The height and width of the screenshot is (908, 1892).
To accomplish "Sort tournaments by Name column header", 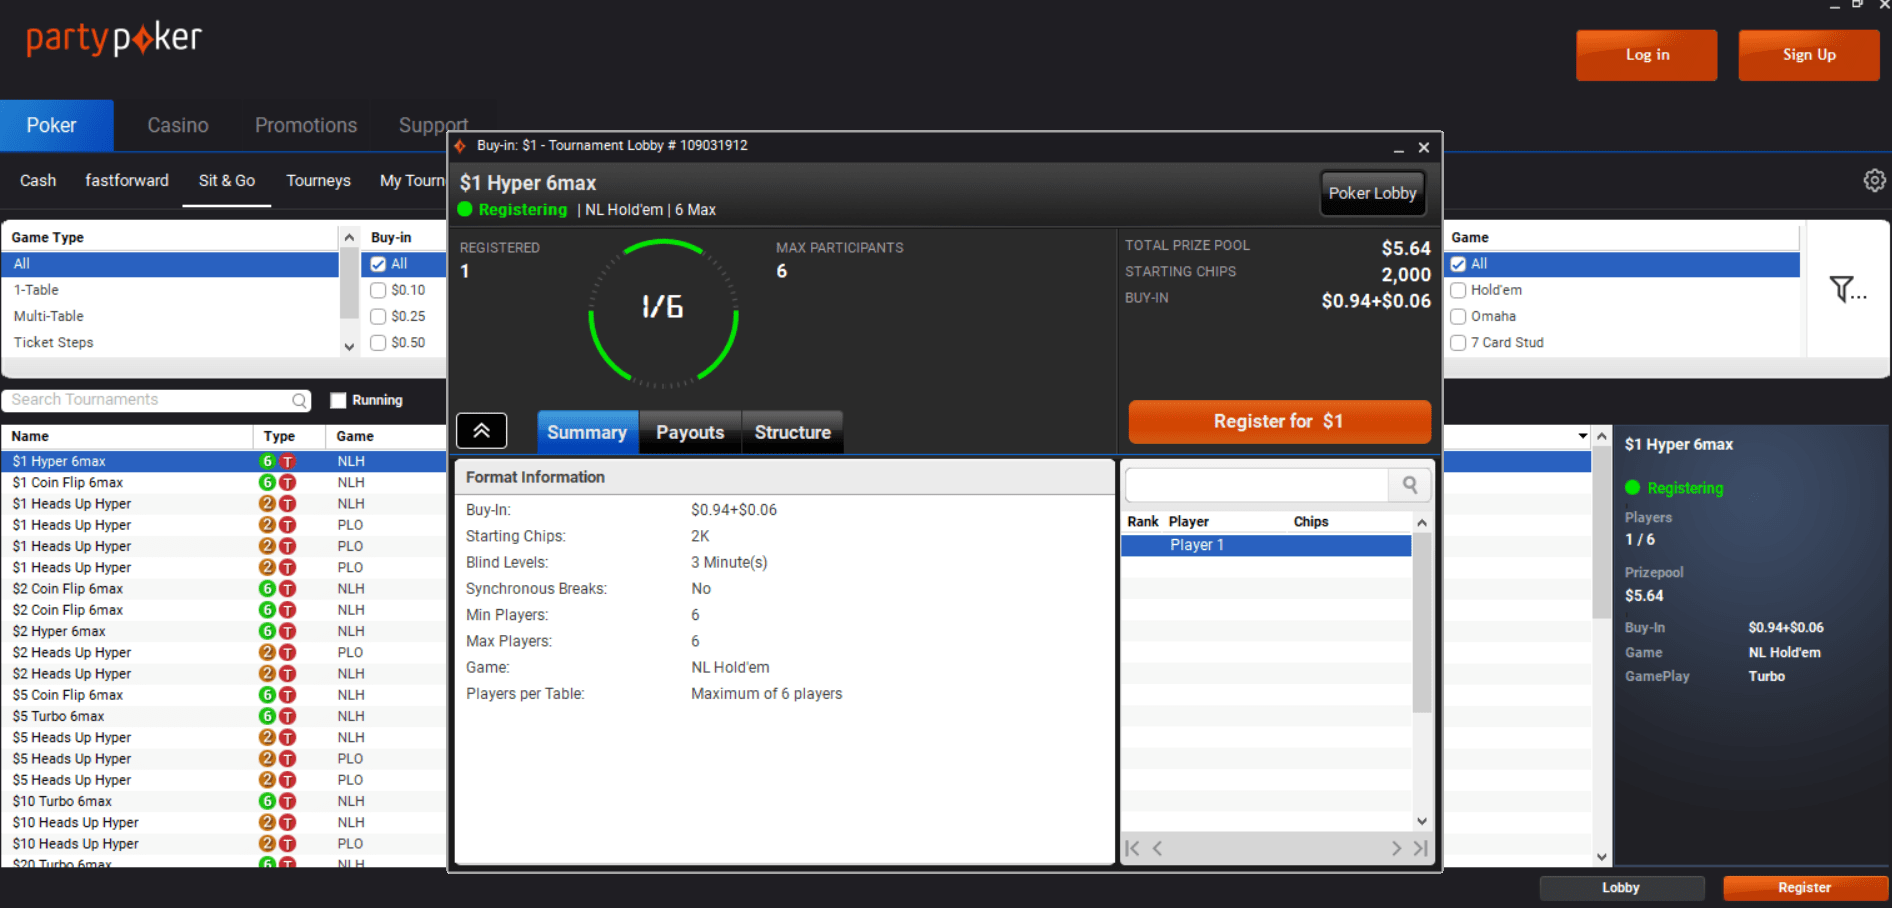I will (x=127, y=436).
